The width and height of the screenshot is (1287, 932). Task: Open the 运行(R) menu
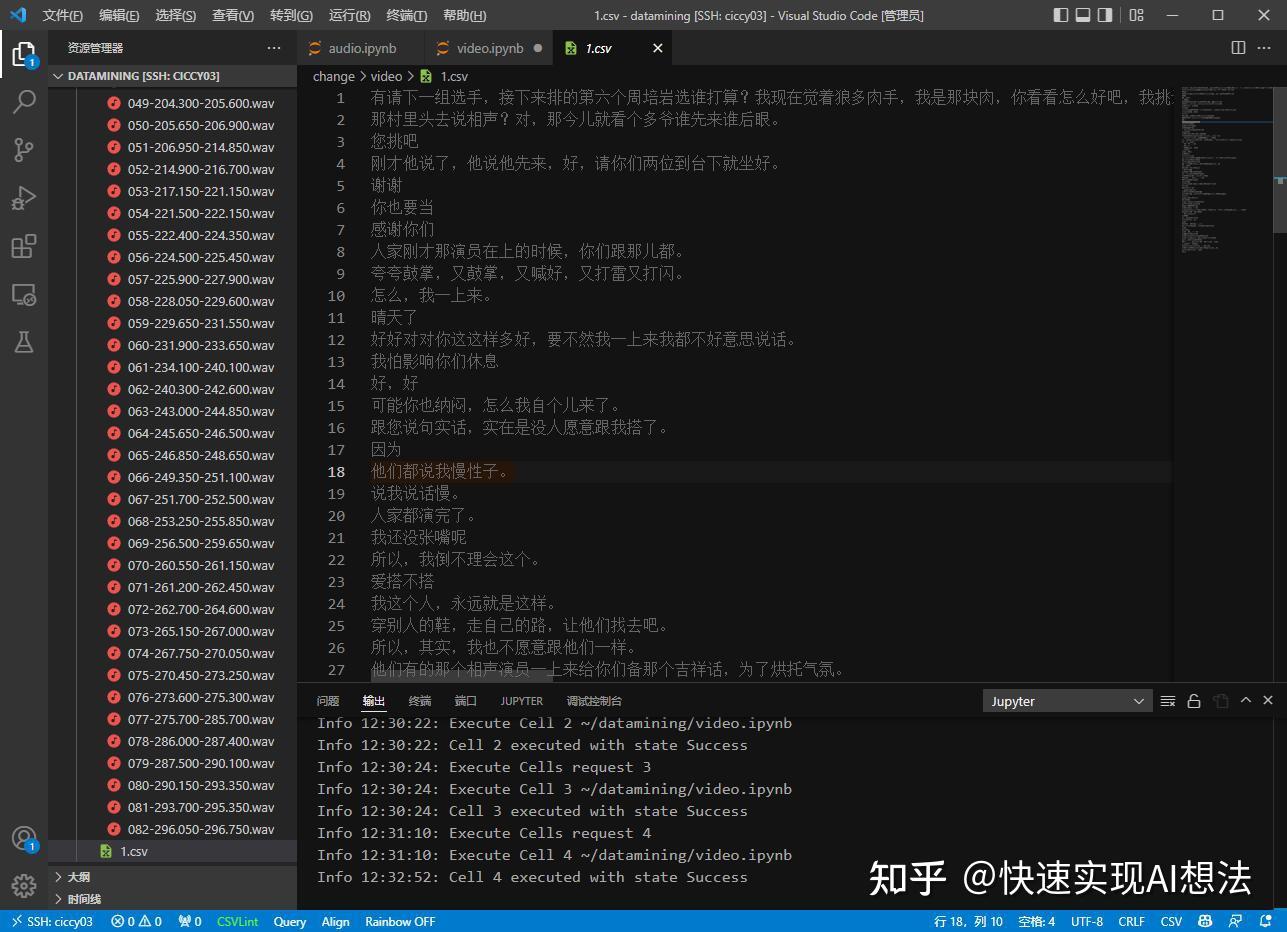point(349,15)
